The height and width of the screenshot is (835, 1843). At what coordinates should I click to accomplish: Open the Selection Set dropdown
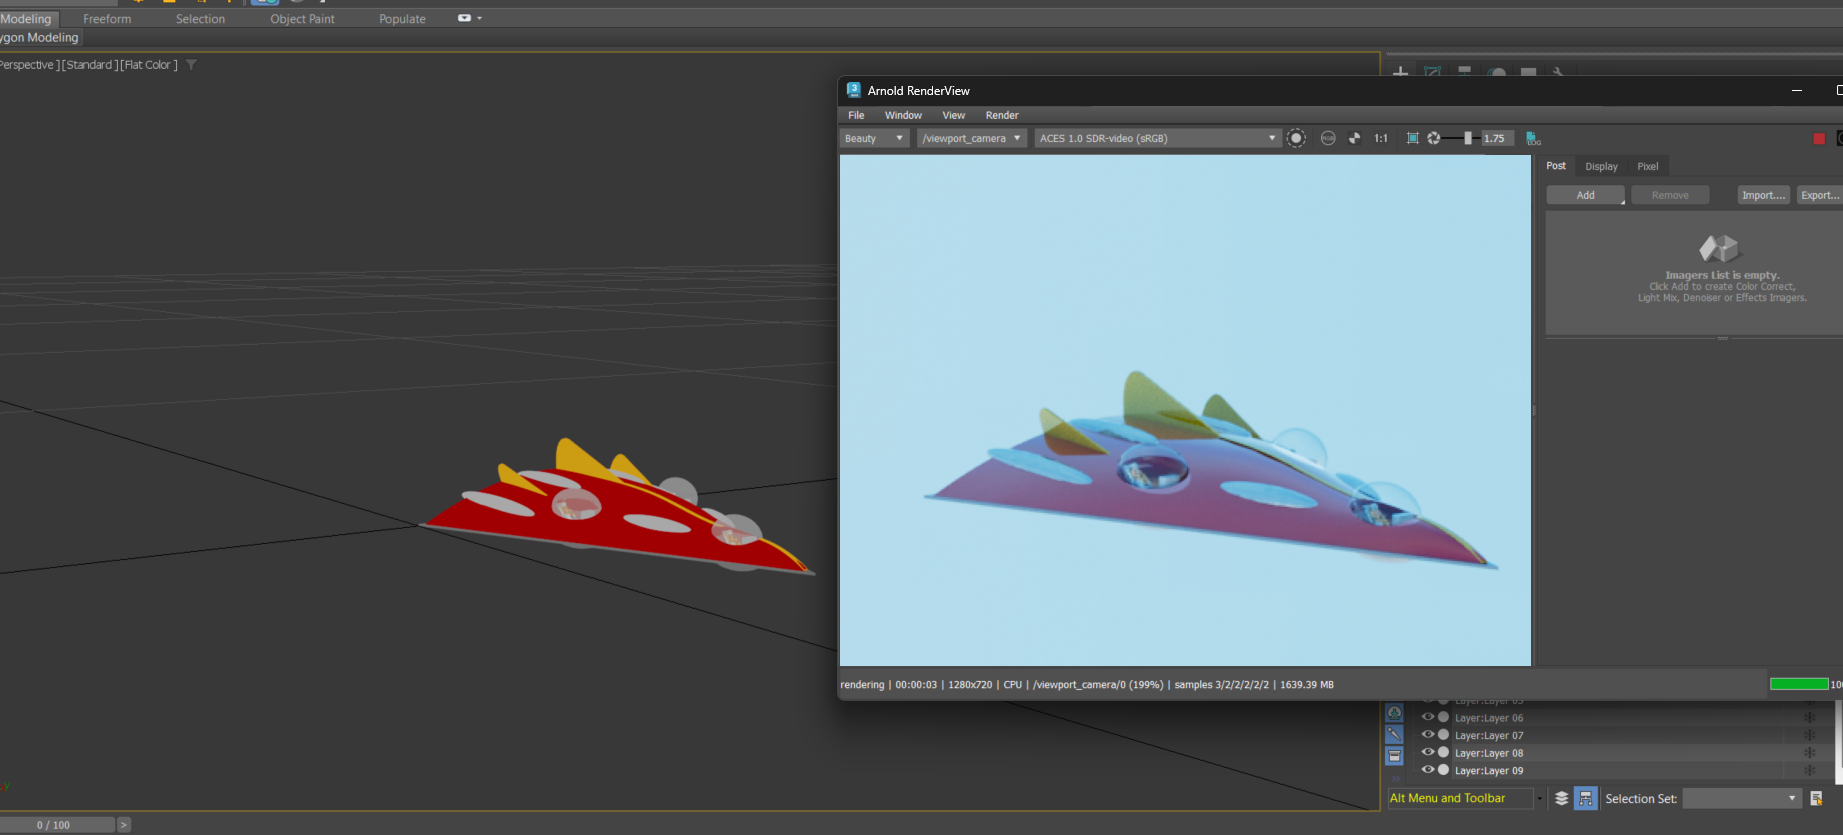1742,798
